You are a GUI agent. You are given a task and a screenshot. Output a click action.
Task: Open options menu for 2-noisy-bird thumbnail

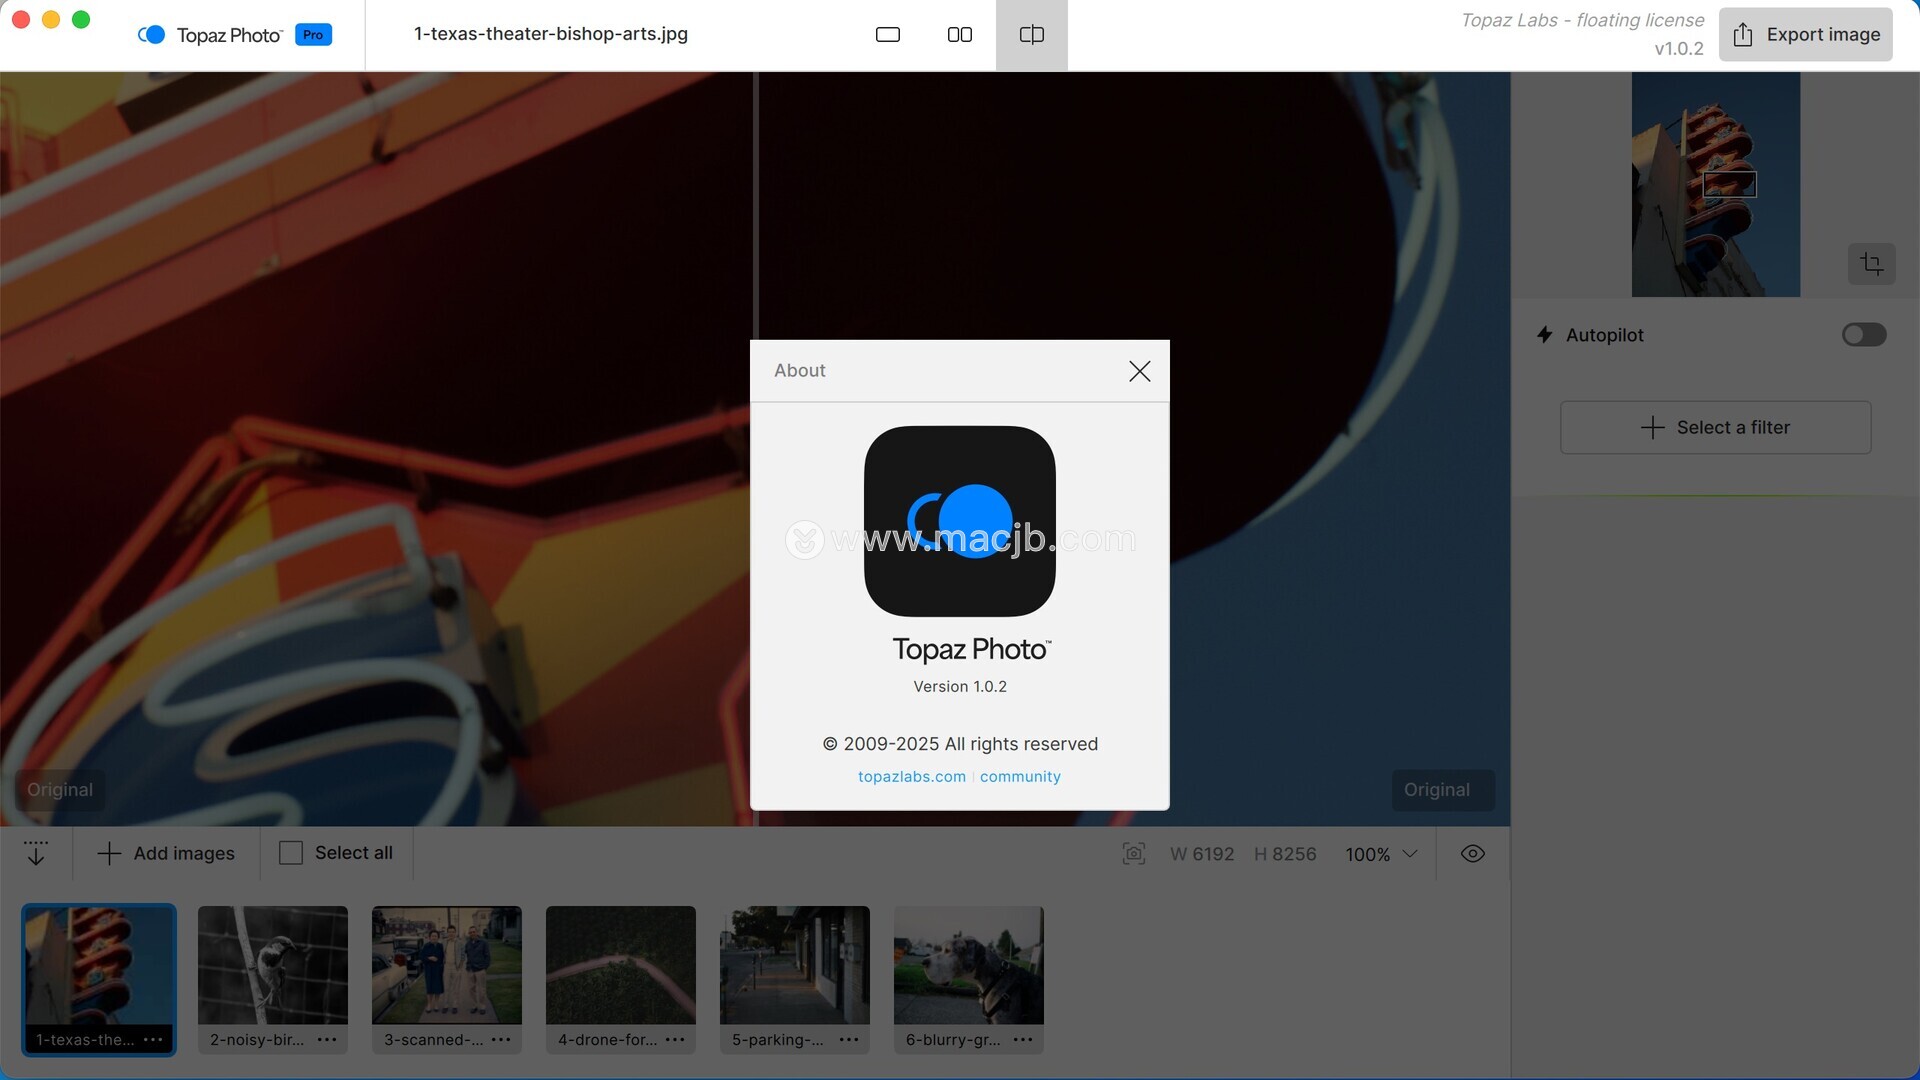tap(327, 1040)
